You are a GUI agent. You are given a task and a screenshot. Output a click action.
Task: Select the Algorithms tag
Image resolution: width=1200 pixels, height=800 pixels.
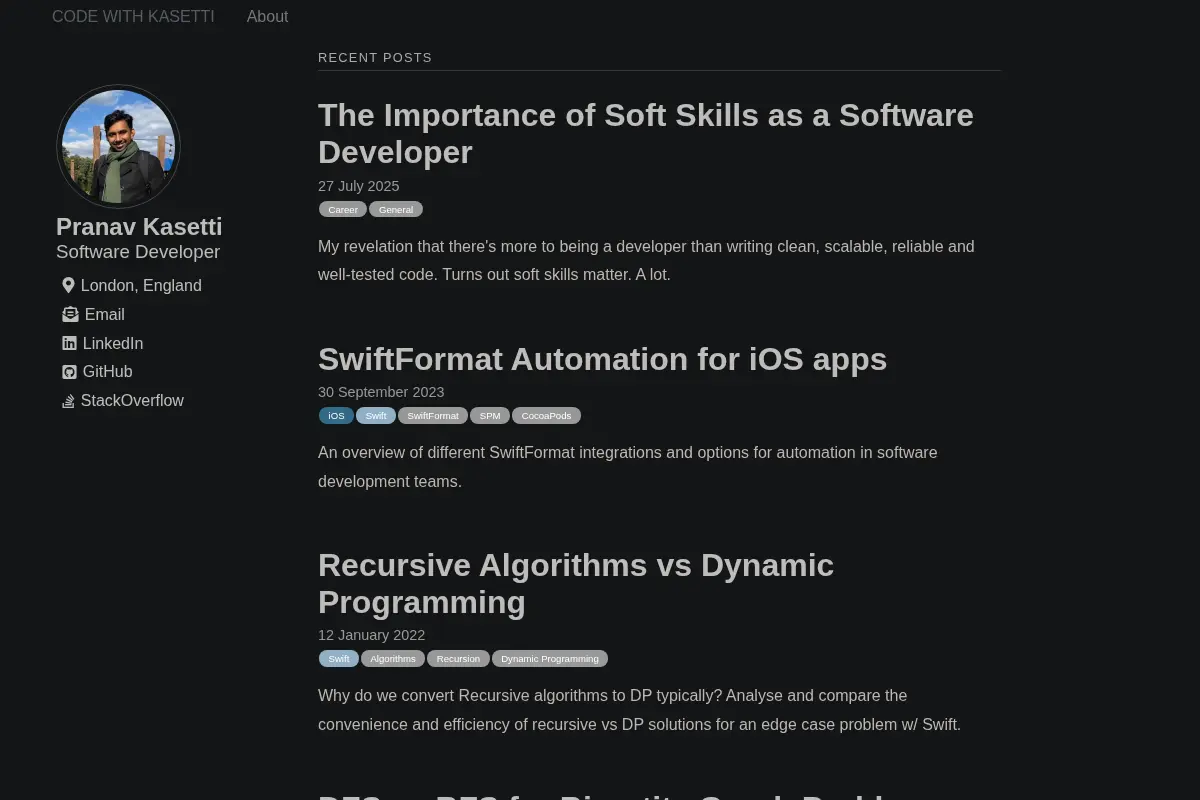(393, 658)
